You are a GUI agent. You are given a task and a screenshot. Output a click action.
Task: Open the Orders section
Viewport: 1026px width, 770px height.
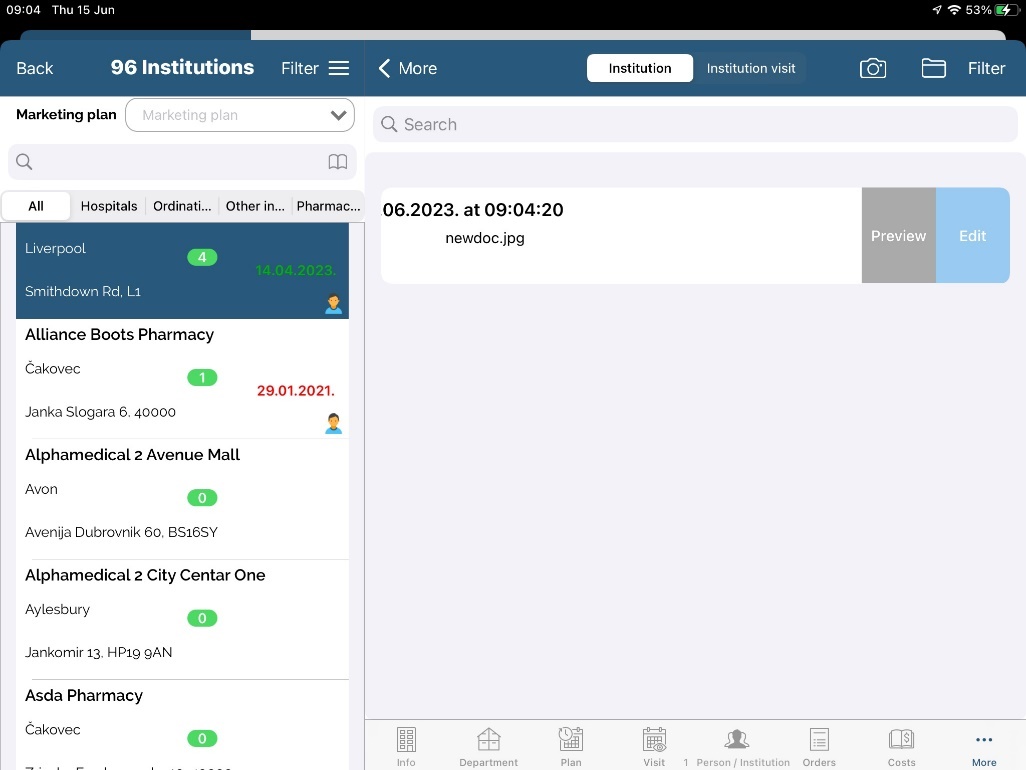[819, 745]
